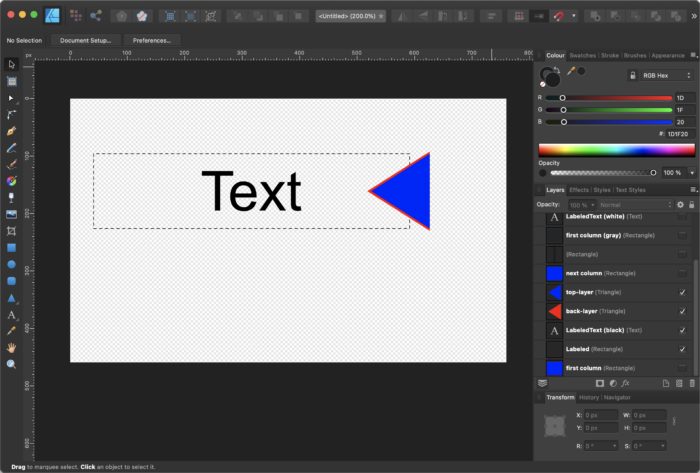Switch to the Appearance tab
Viewport: 700px width, 473px height.
668,56
